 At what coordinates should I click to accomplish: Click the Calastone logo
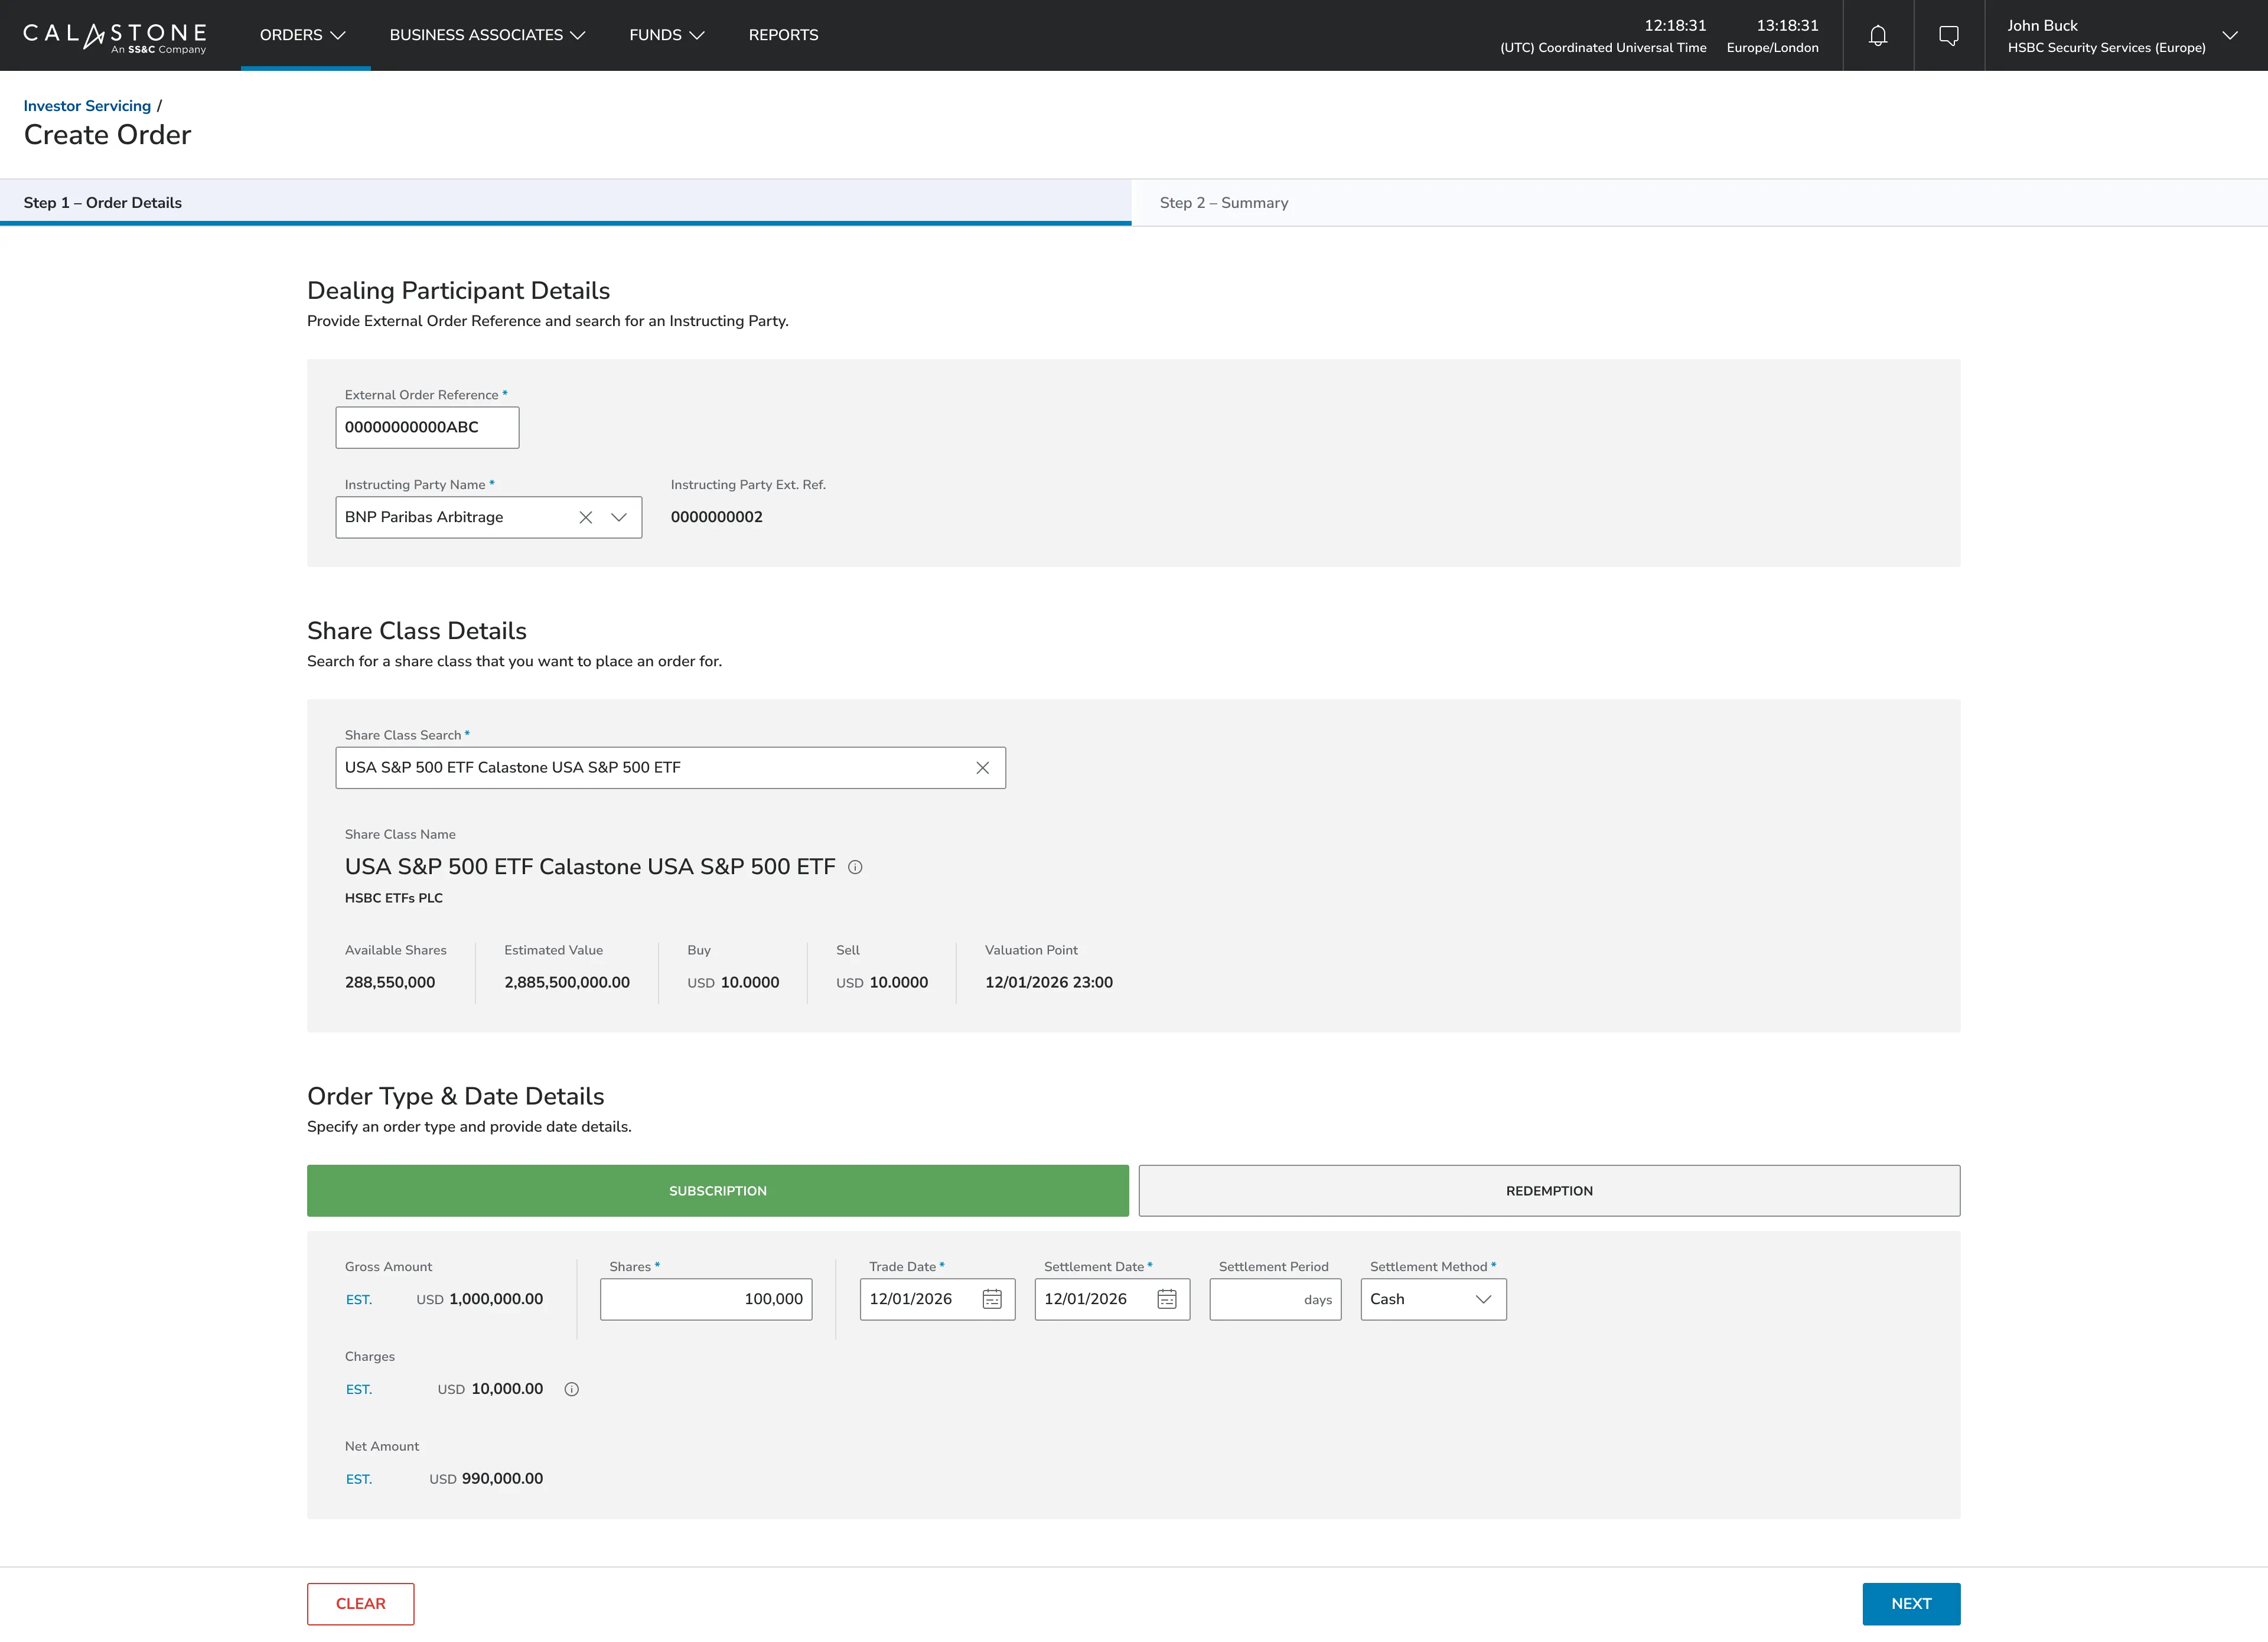point(115,37)
